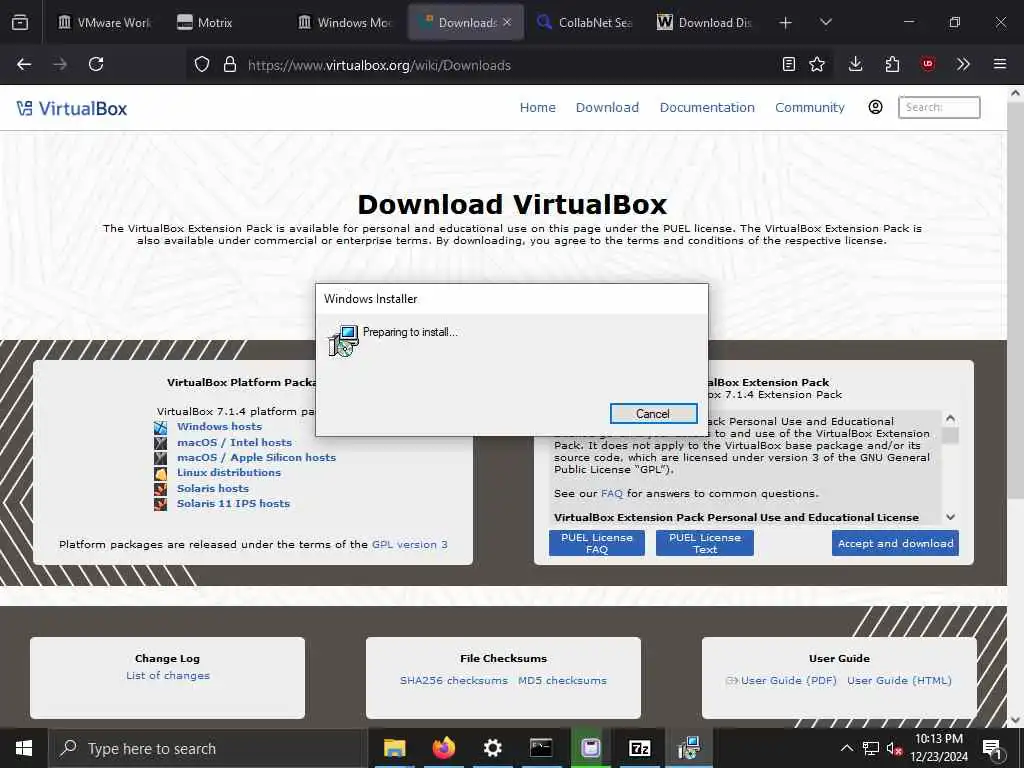Open the tracking protection shield icon
This screenshot has width=1024, height=768.
[x=202, y=65]
